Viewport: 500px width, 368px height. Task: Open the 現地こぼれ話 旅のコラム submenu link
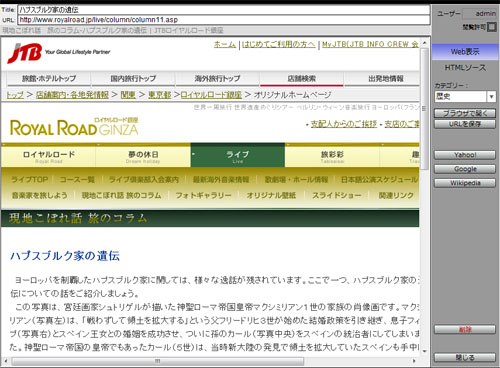122,195
